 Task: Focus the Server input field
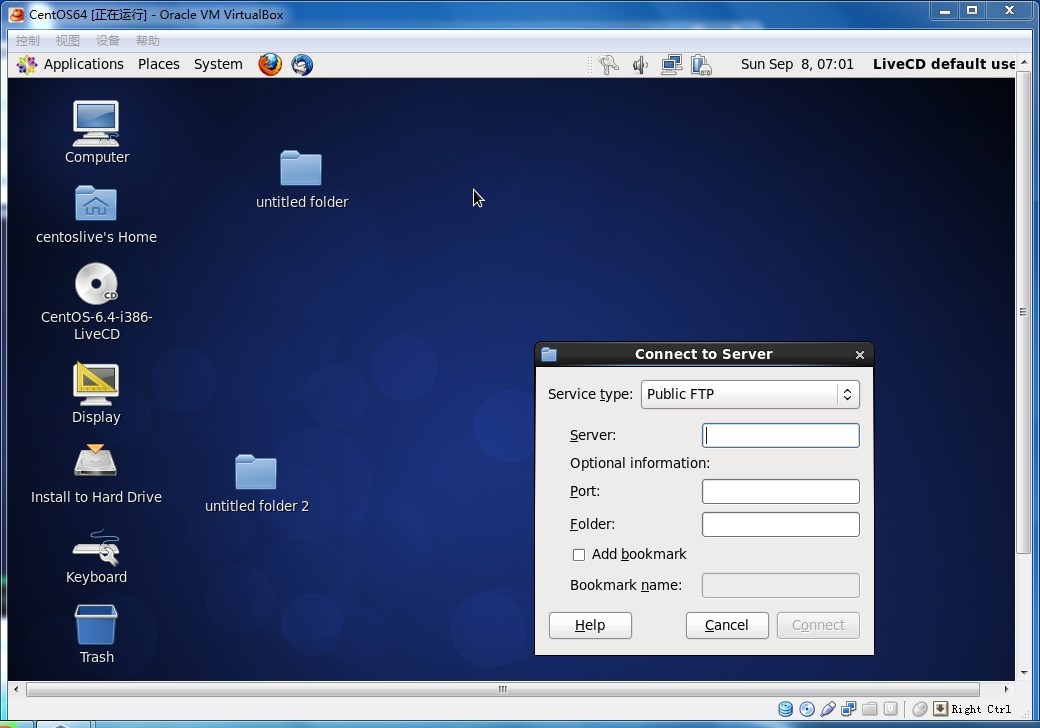coord(781,436)
